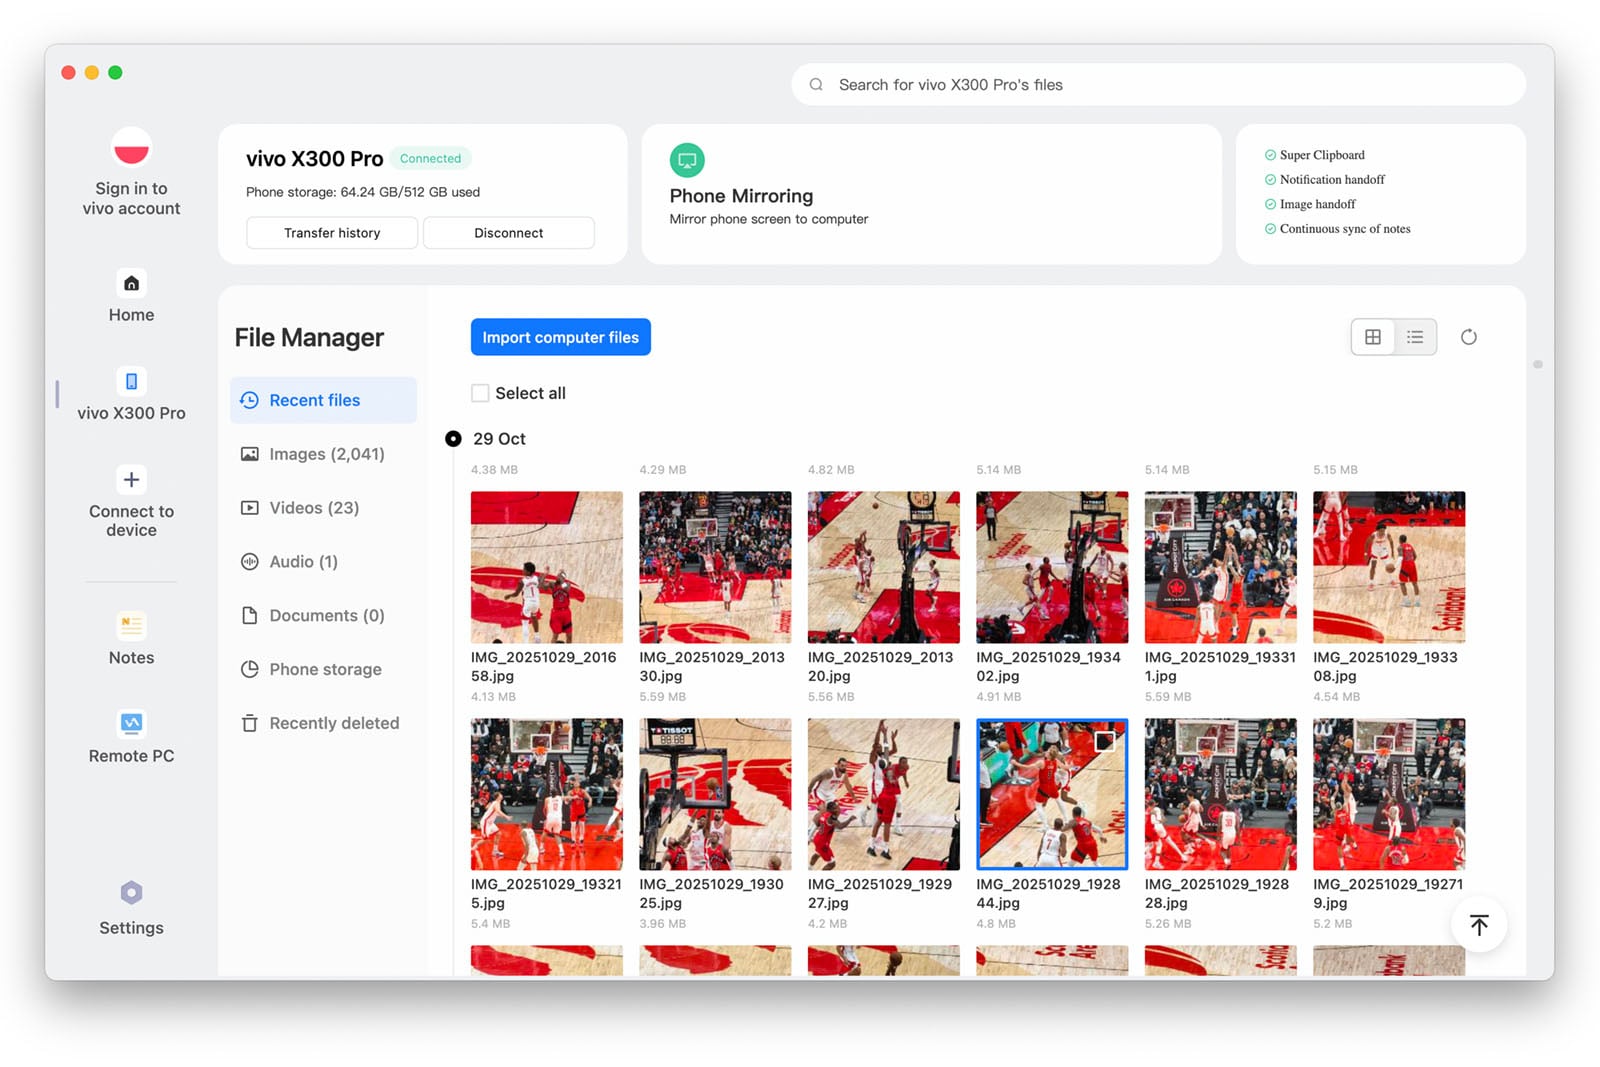The height and width of the screenshot is (1067, 1600).
Task: Click the Transfer history button
Action: (x=331, y=232)
